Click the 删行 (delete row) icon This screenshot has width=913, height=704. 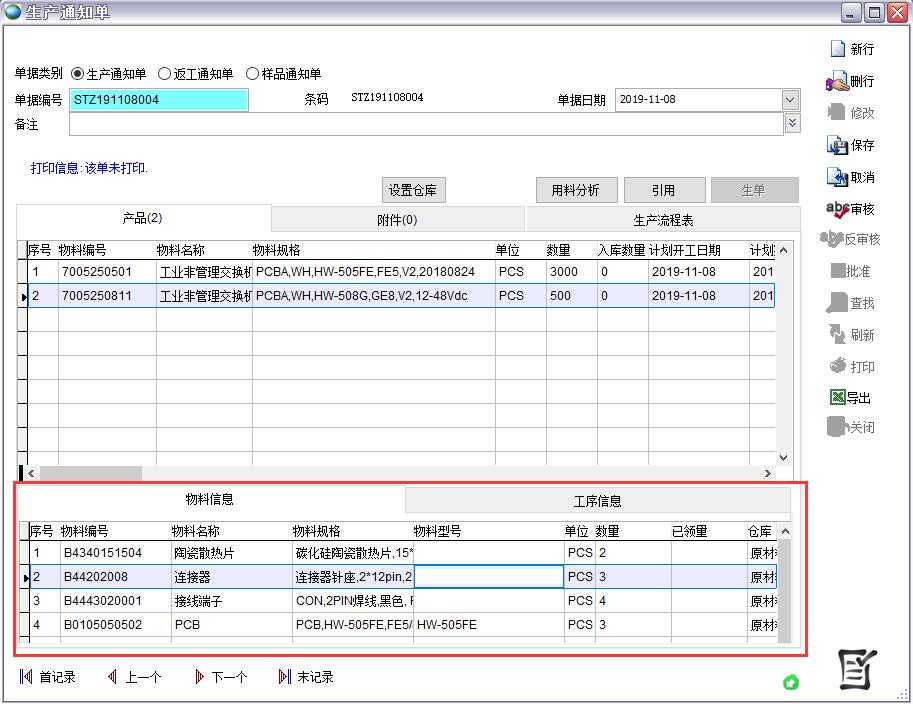click(837, 81)
